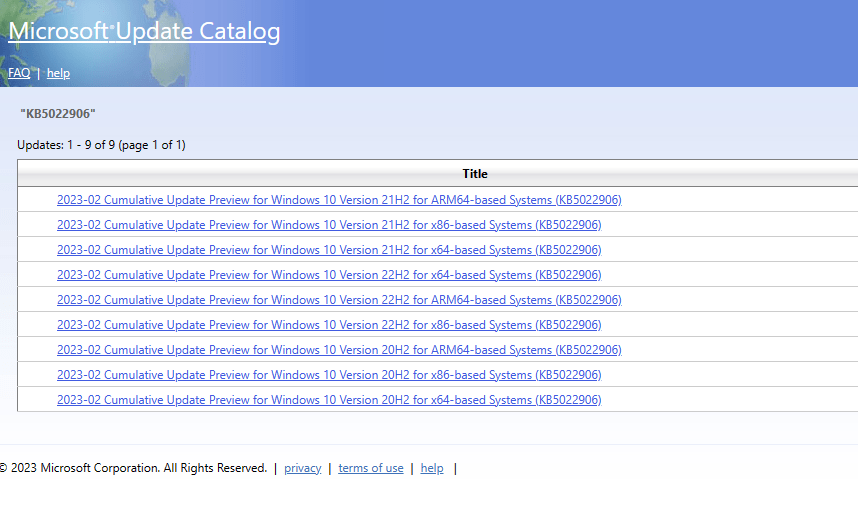Open Windows 10 Version 21H2 x86-based update link

(x=329, y=225)
